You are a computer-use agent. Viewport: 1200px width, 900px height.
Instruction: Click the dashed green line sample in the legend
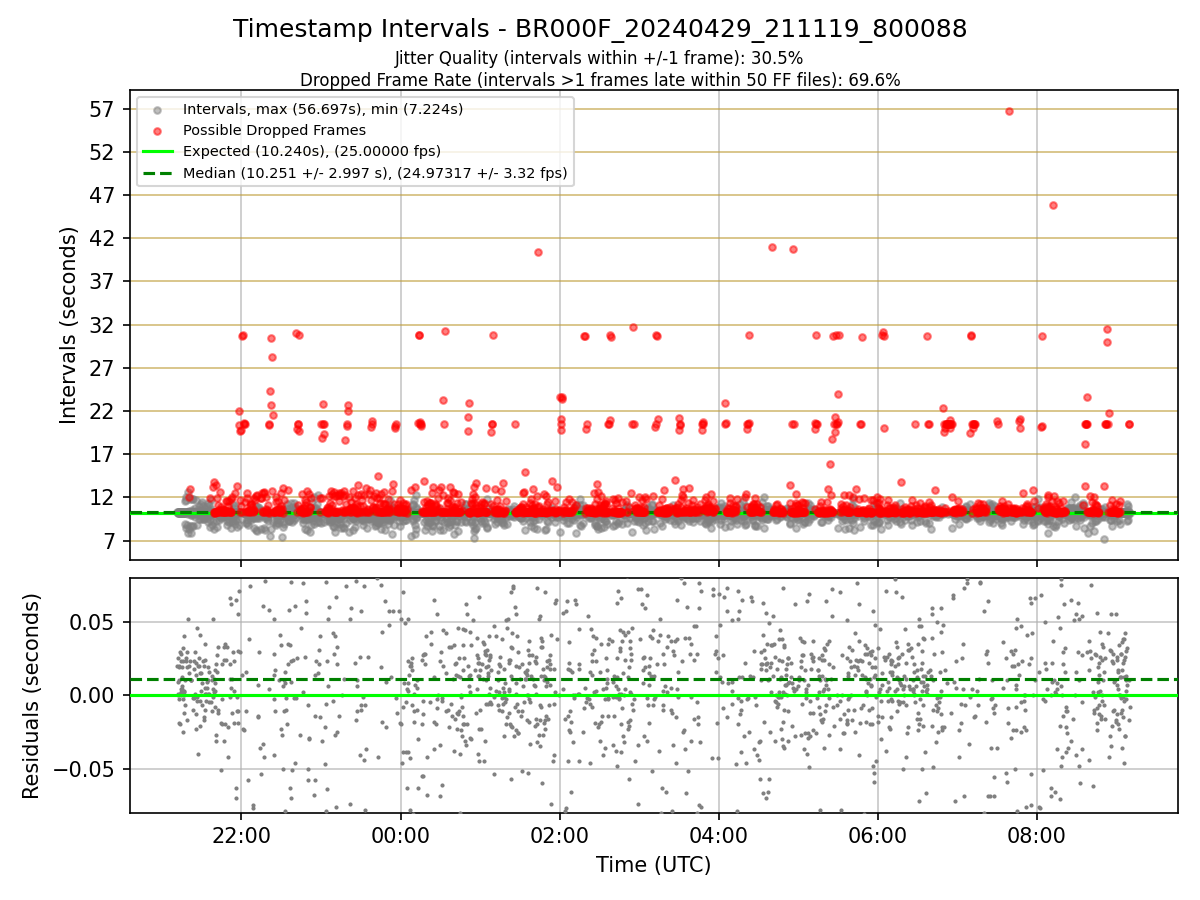point(157,173)
